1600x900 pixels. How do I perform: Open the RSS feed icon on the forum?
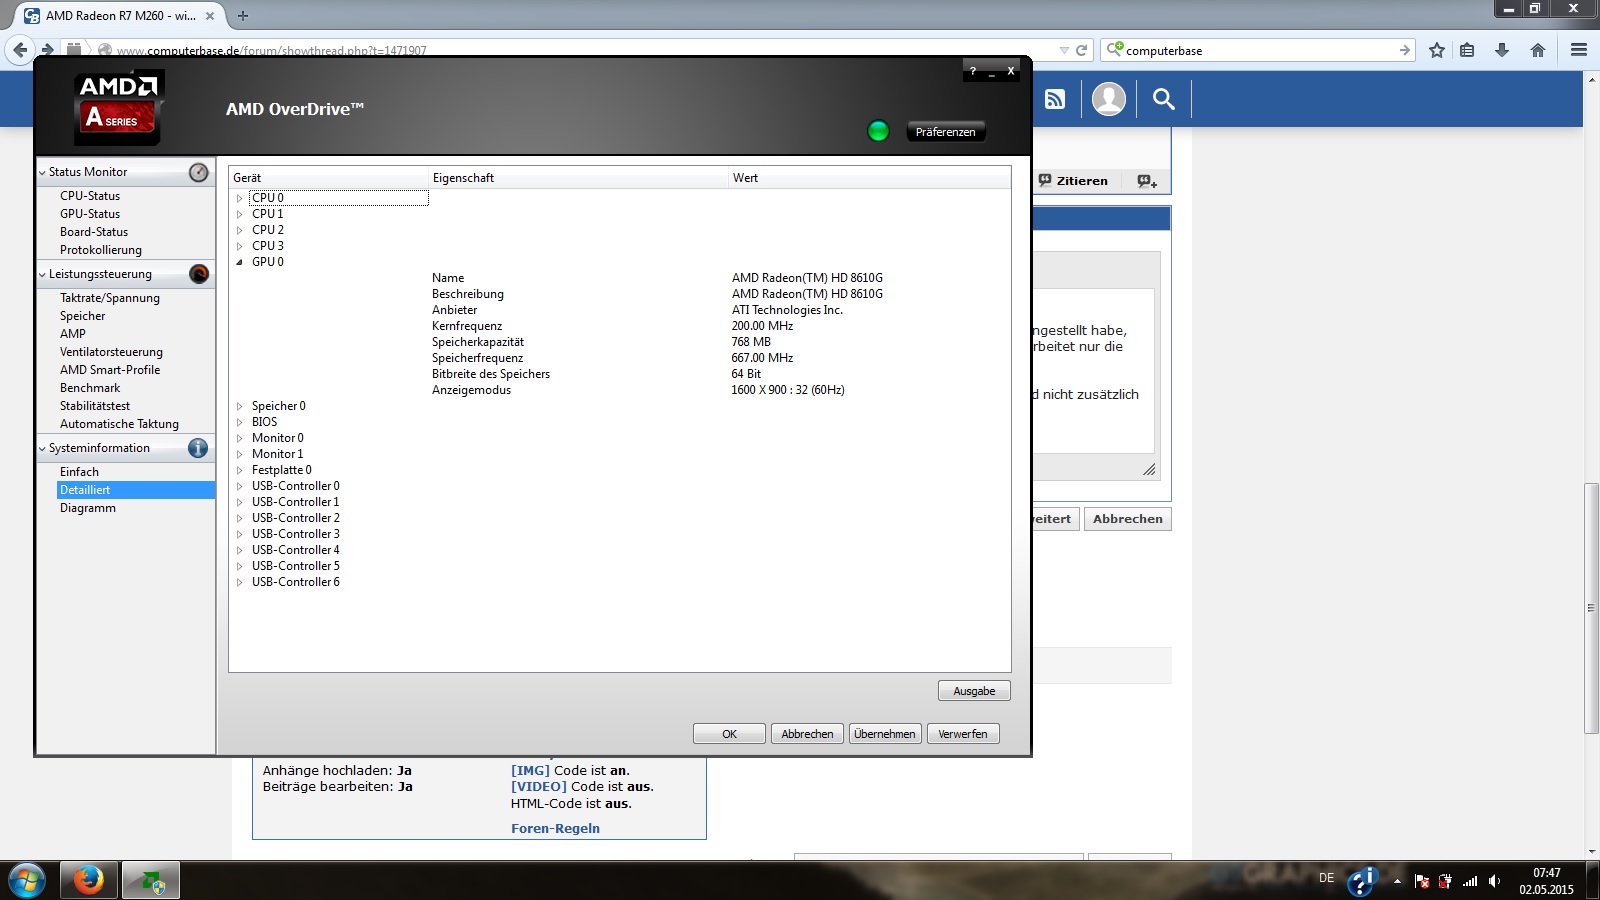(1054, 99)
